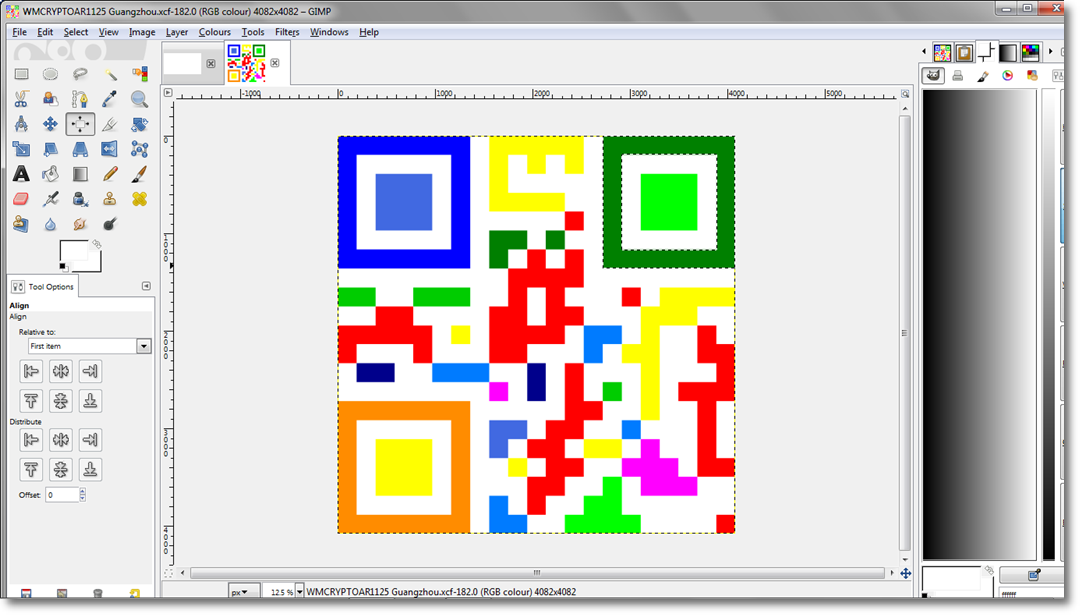Viewport: 1080px width, 615px height.
Task: Activate the Move tool
Action: (50, 124)
